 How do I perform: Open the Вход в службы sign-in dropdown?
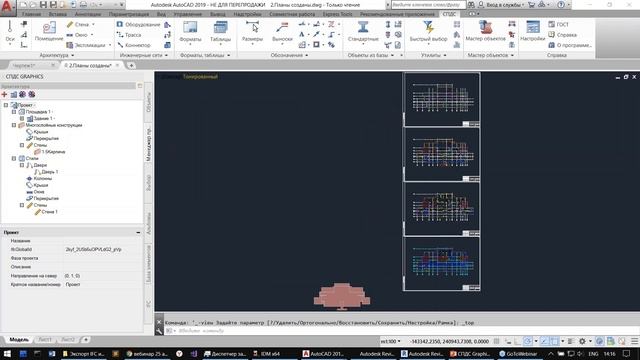point(504,5)
